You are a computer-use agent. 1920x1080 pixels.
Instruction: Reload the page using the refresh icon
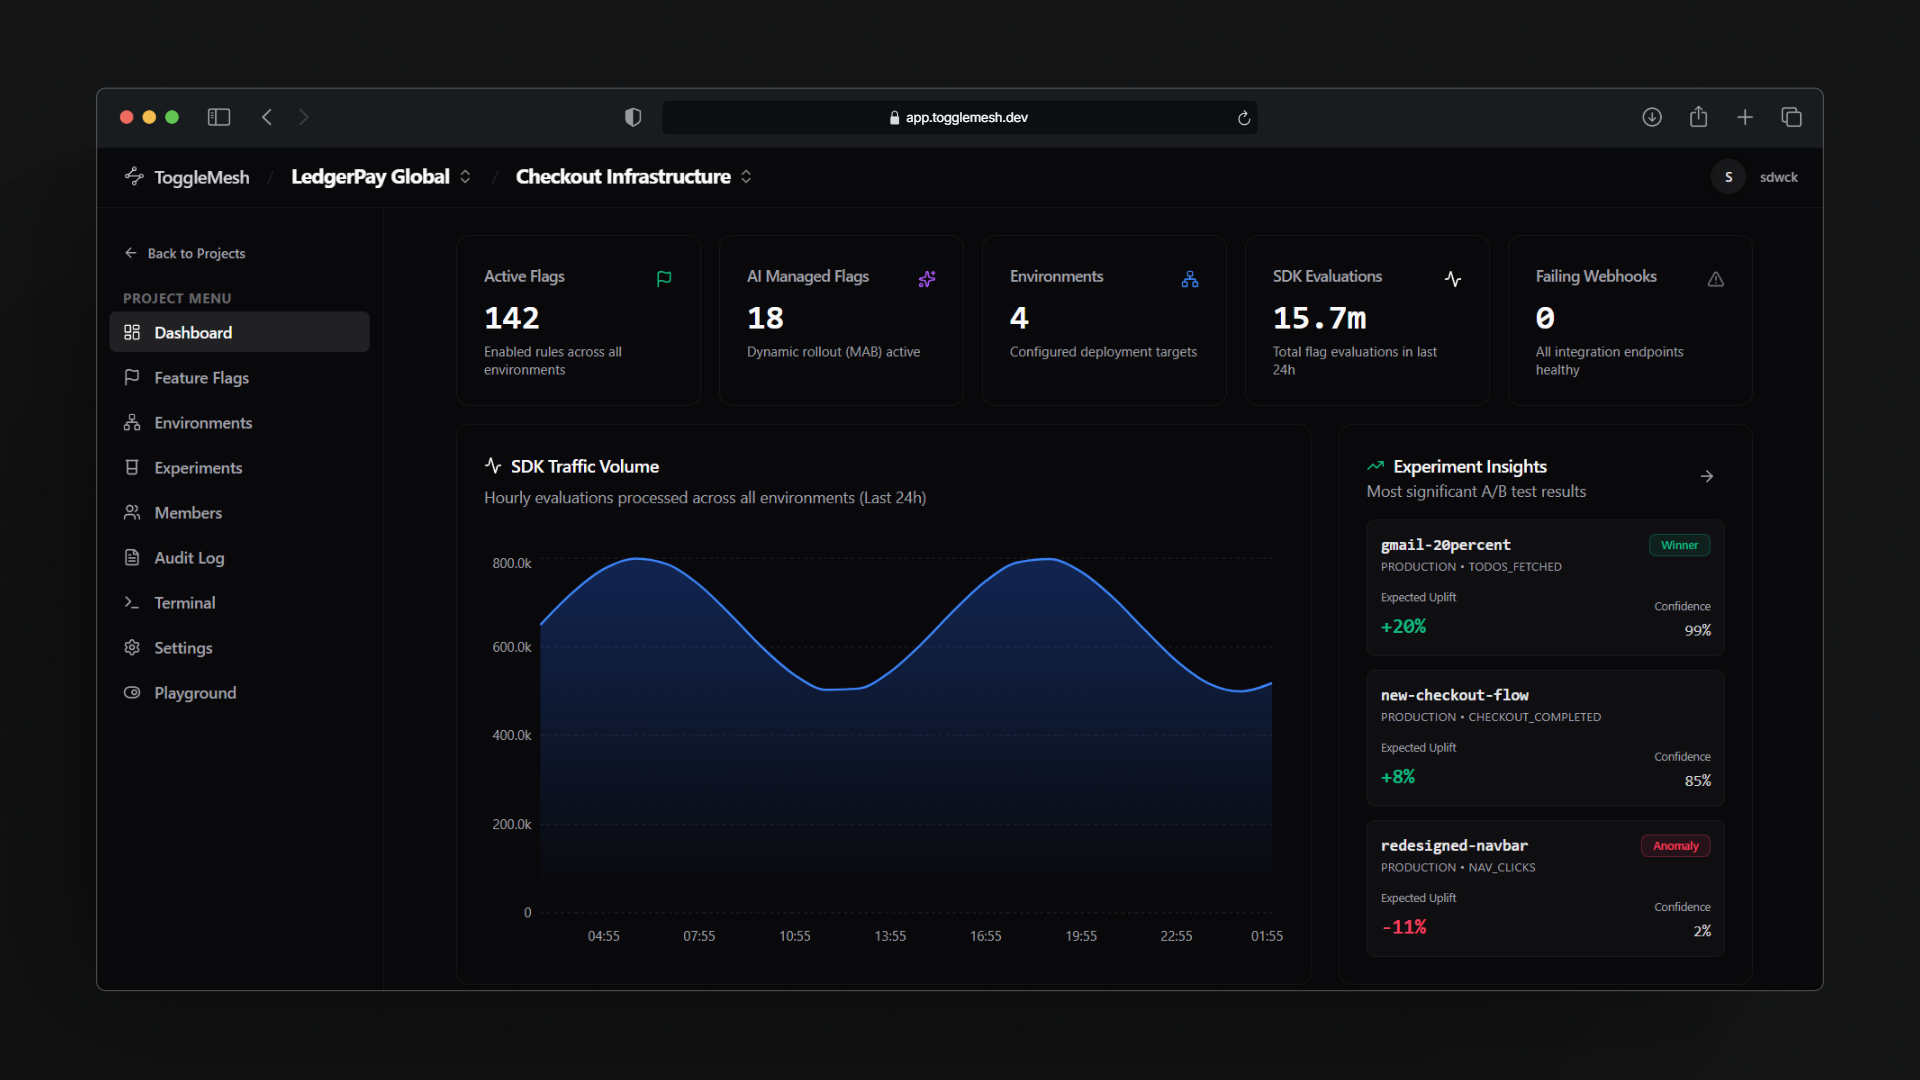(1244, 118)
